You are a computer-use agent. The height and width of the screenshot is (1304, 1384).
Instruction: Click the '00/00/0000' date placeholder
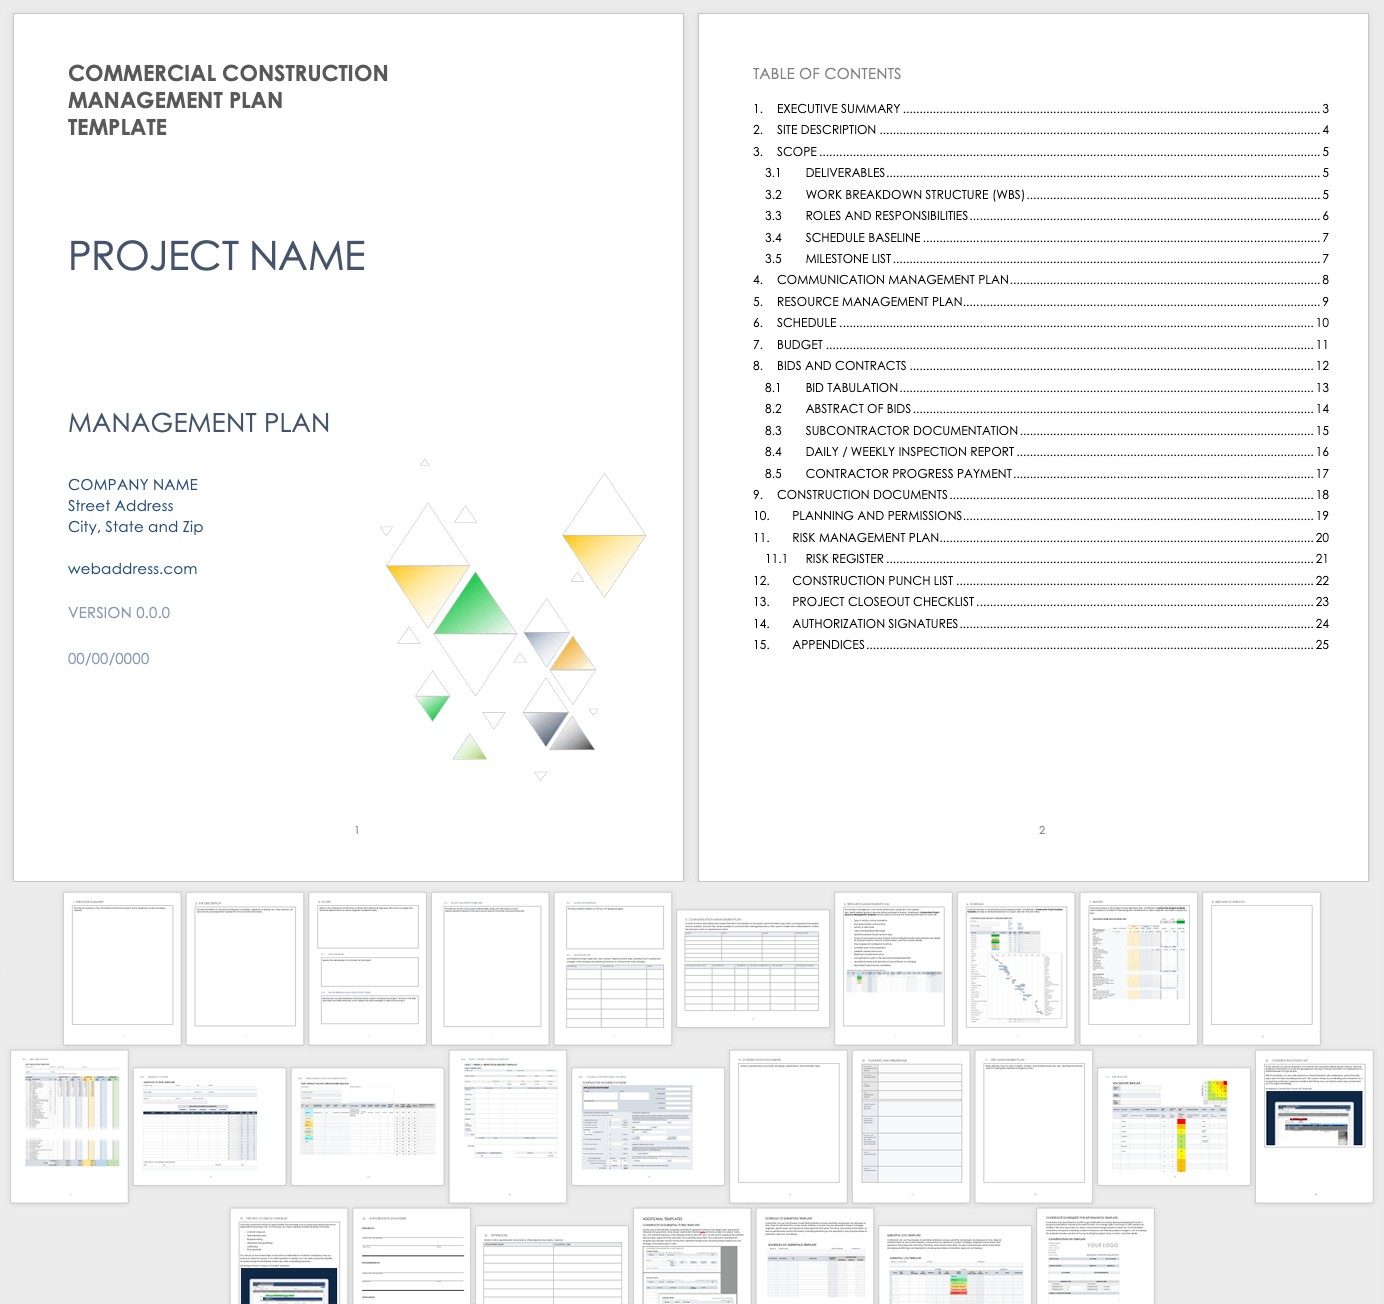[109, 659]
